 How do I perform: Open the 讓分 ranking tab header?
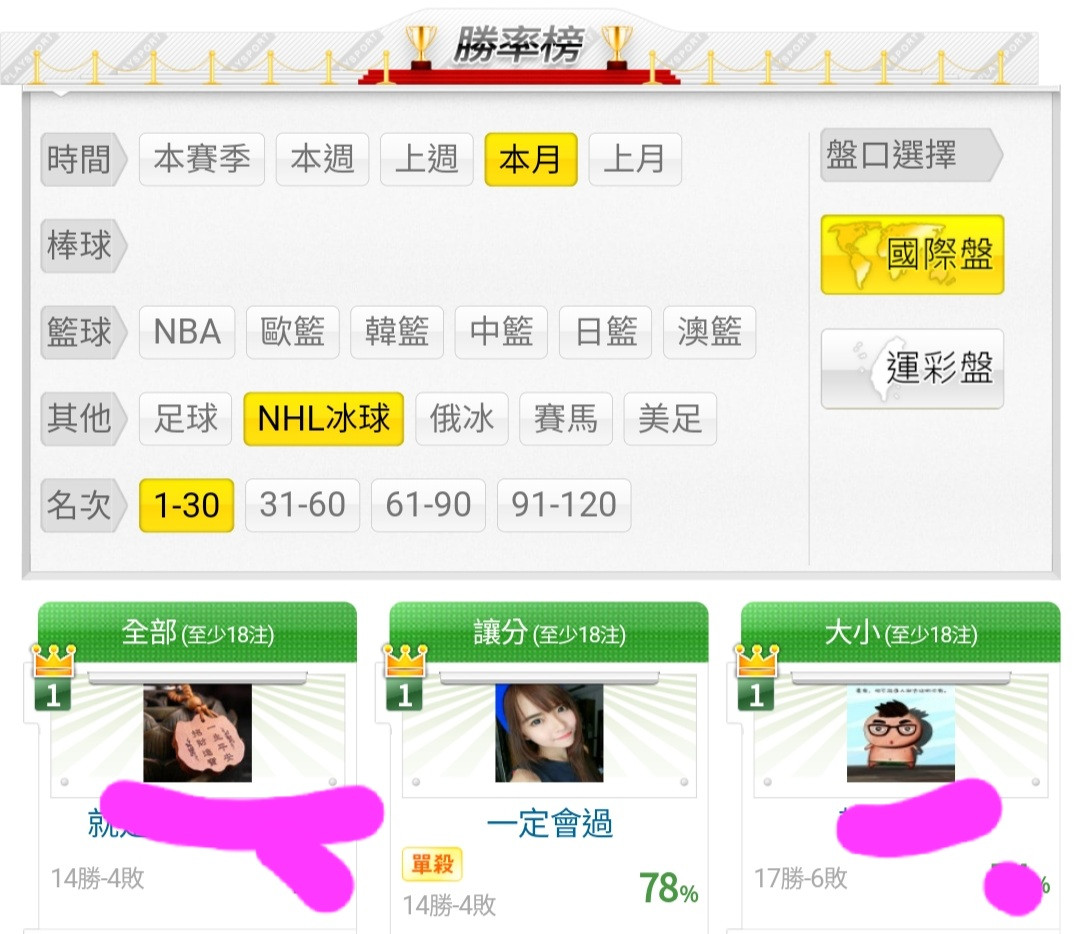(549, 632)
